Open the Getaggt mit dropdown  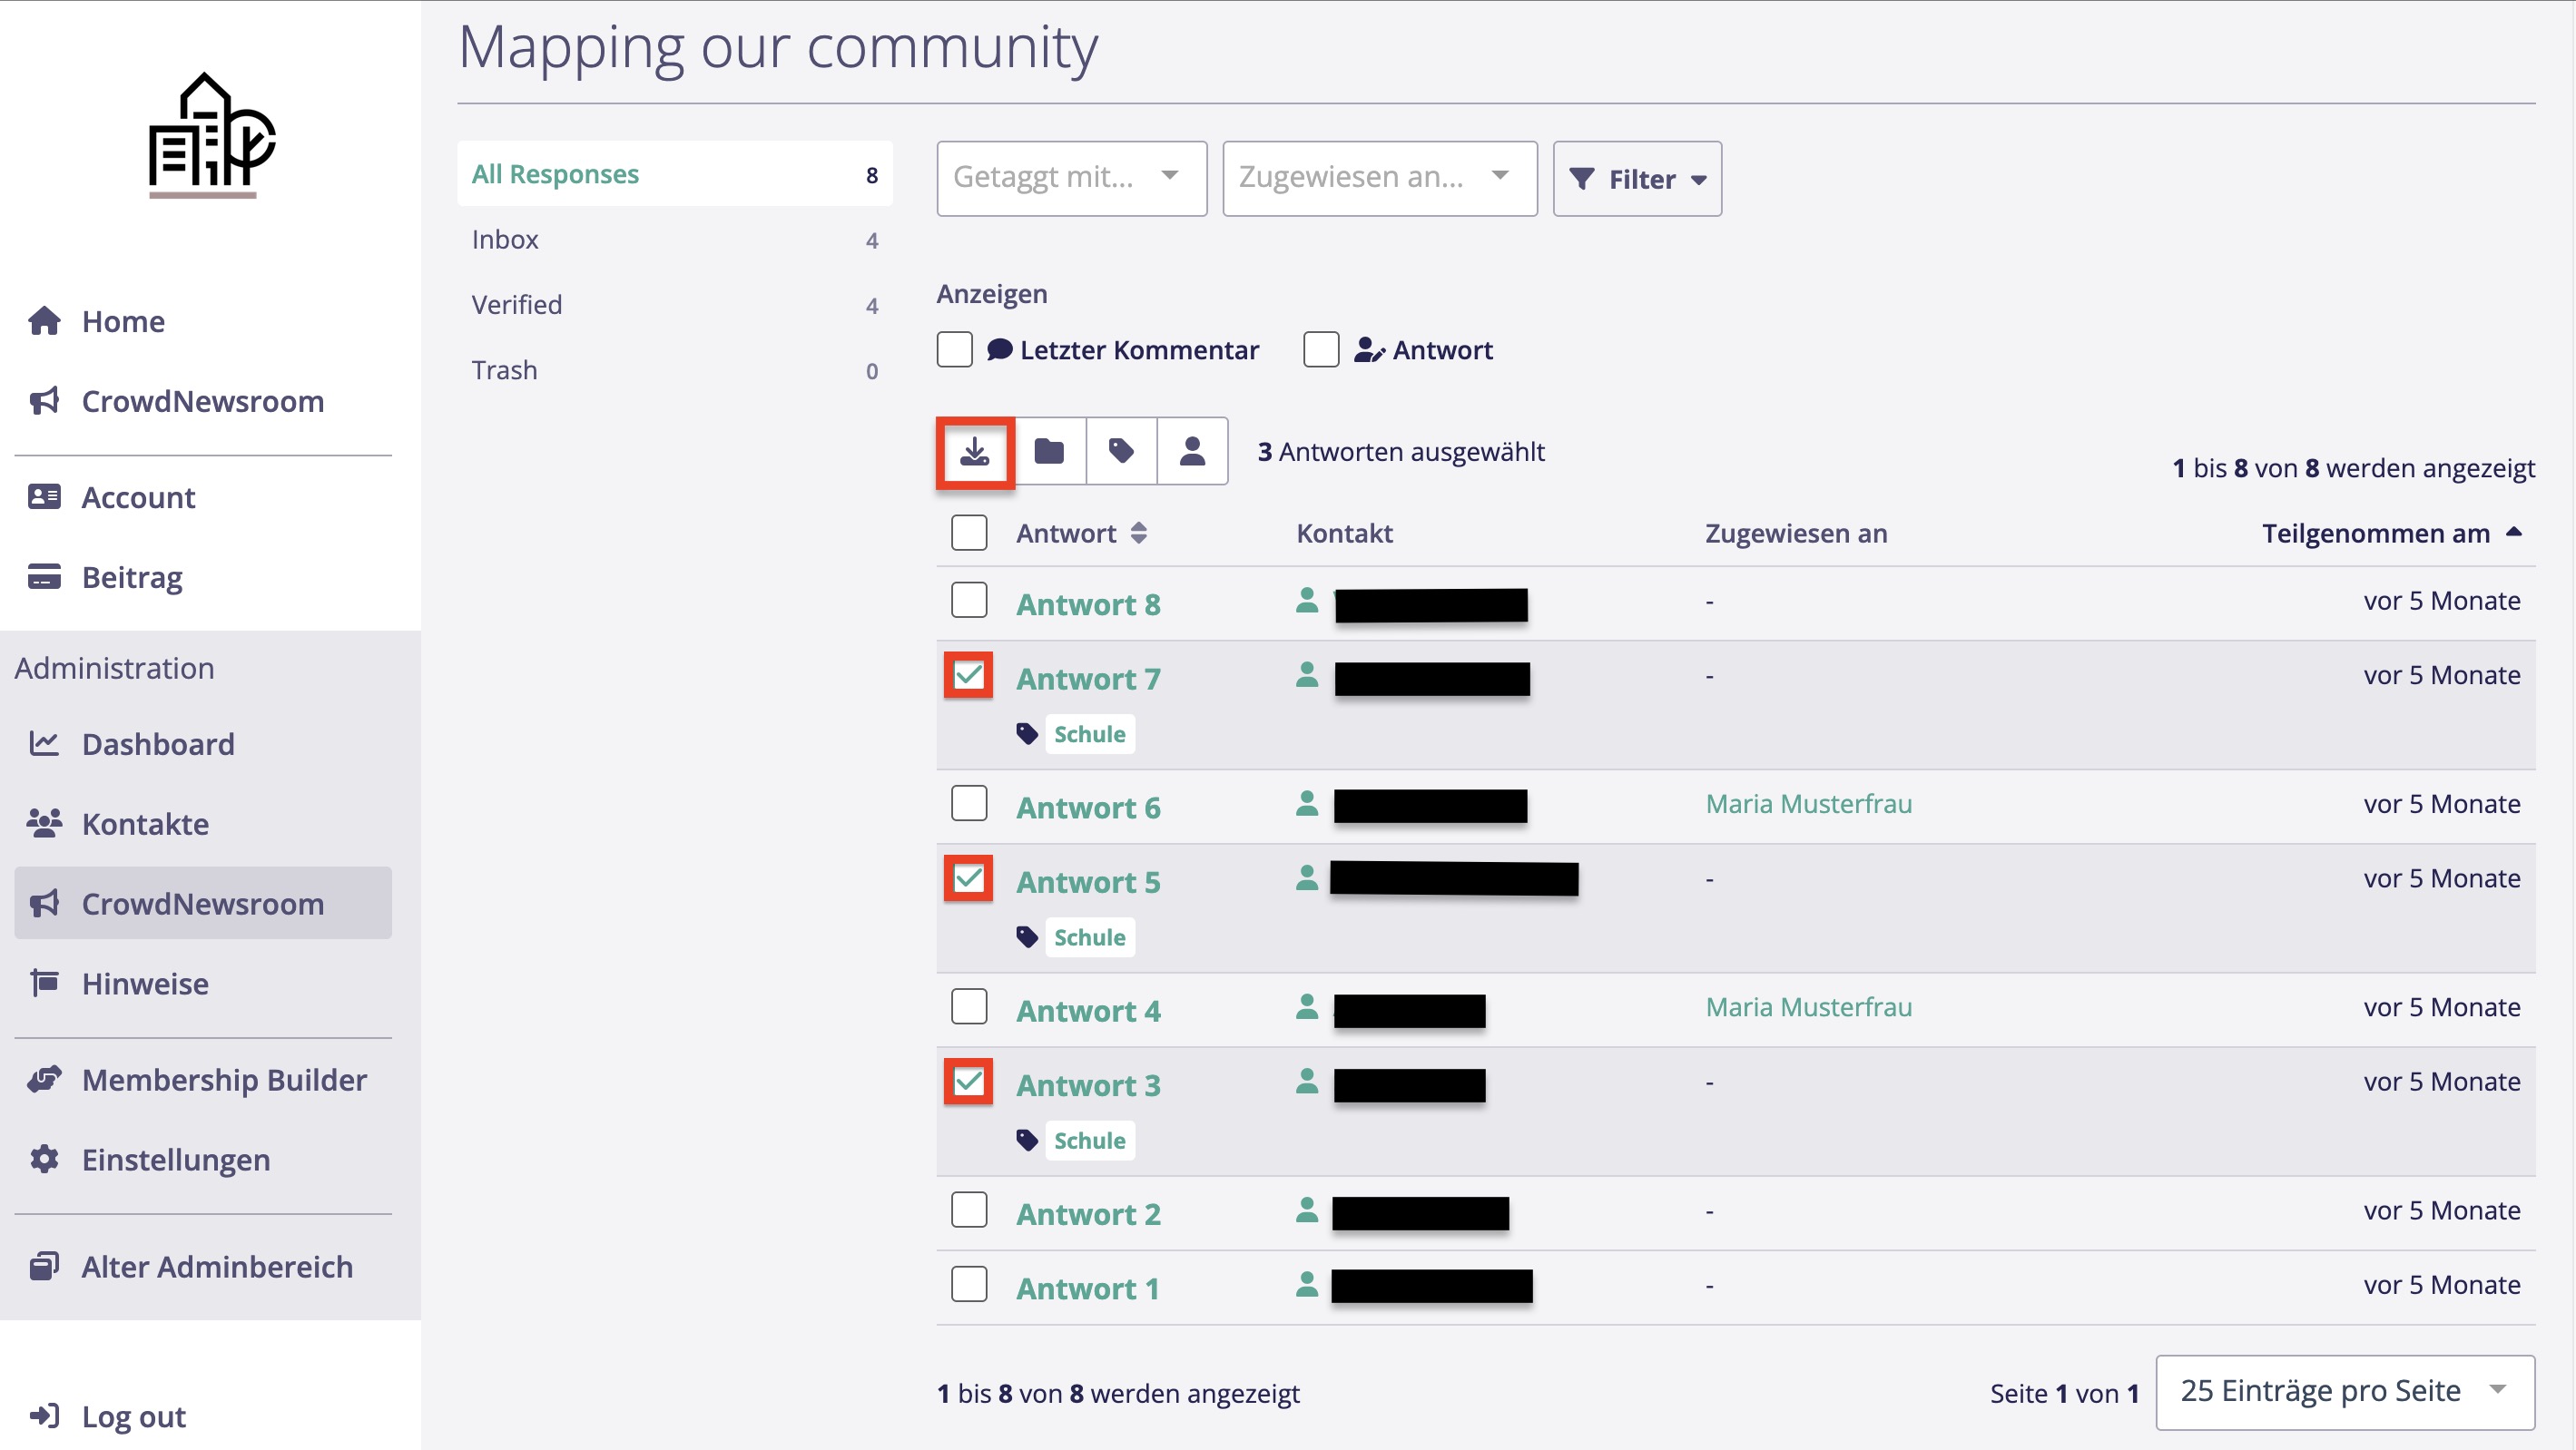pyautogui.click(x=1070, y=178)
